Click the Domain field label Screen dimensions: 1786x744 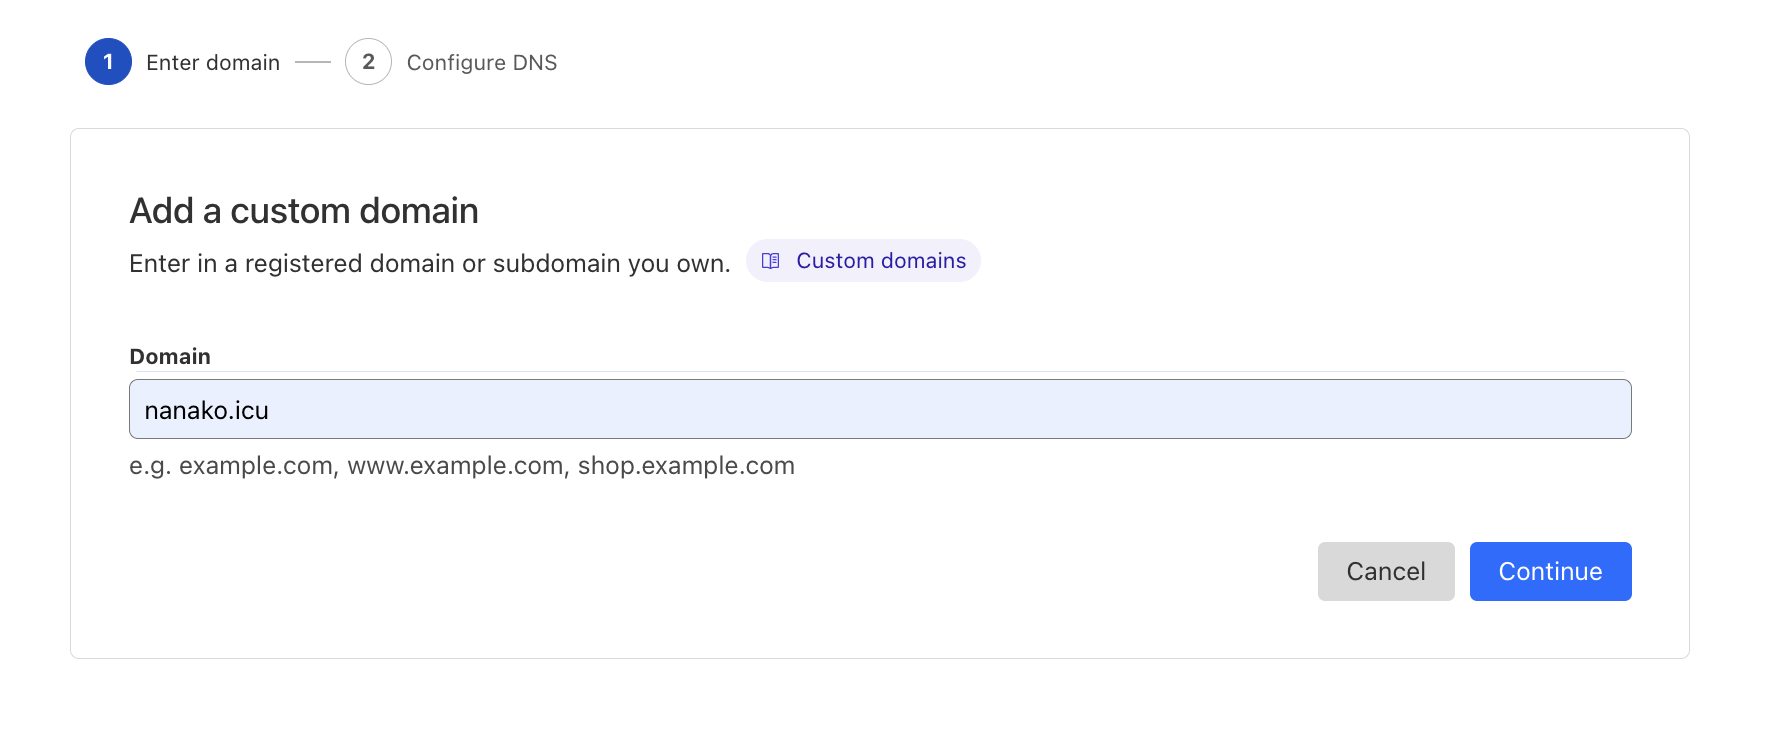coord(170,357)
